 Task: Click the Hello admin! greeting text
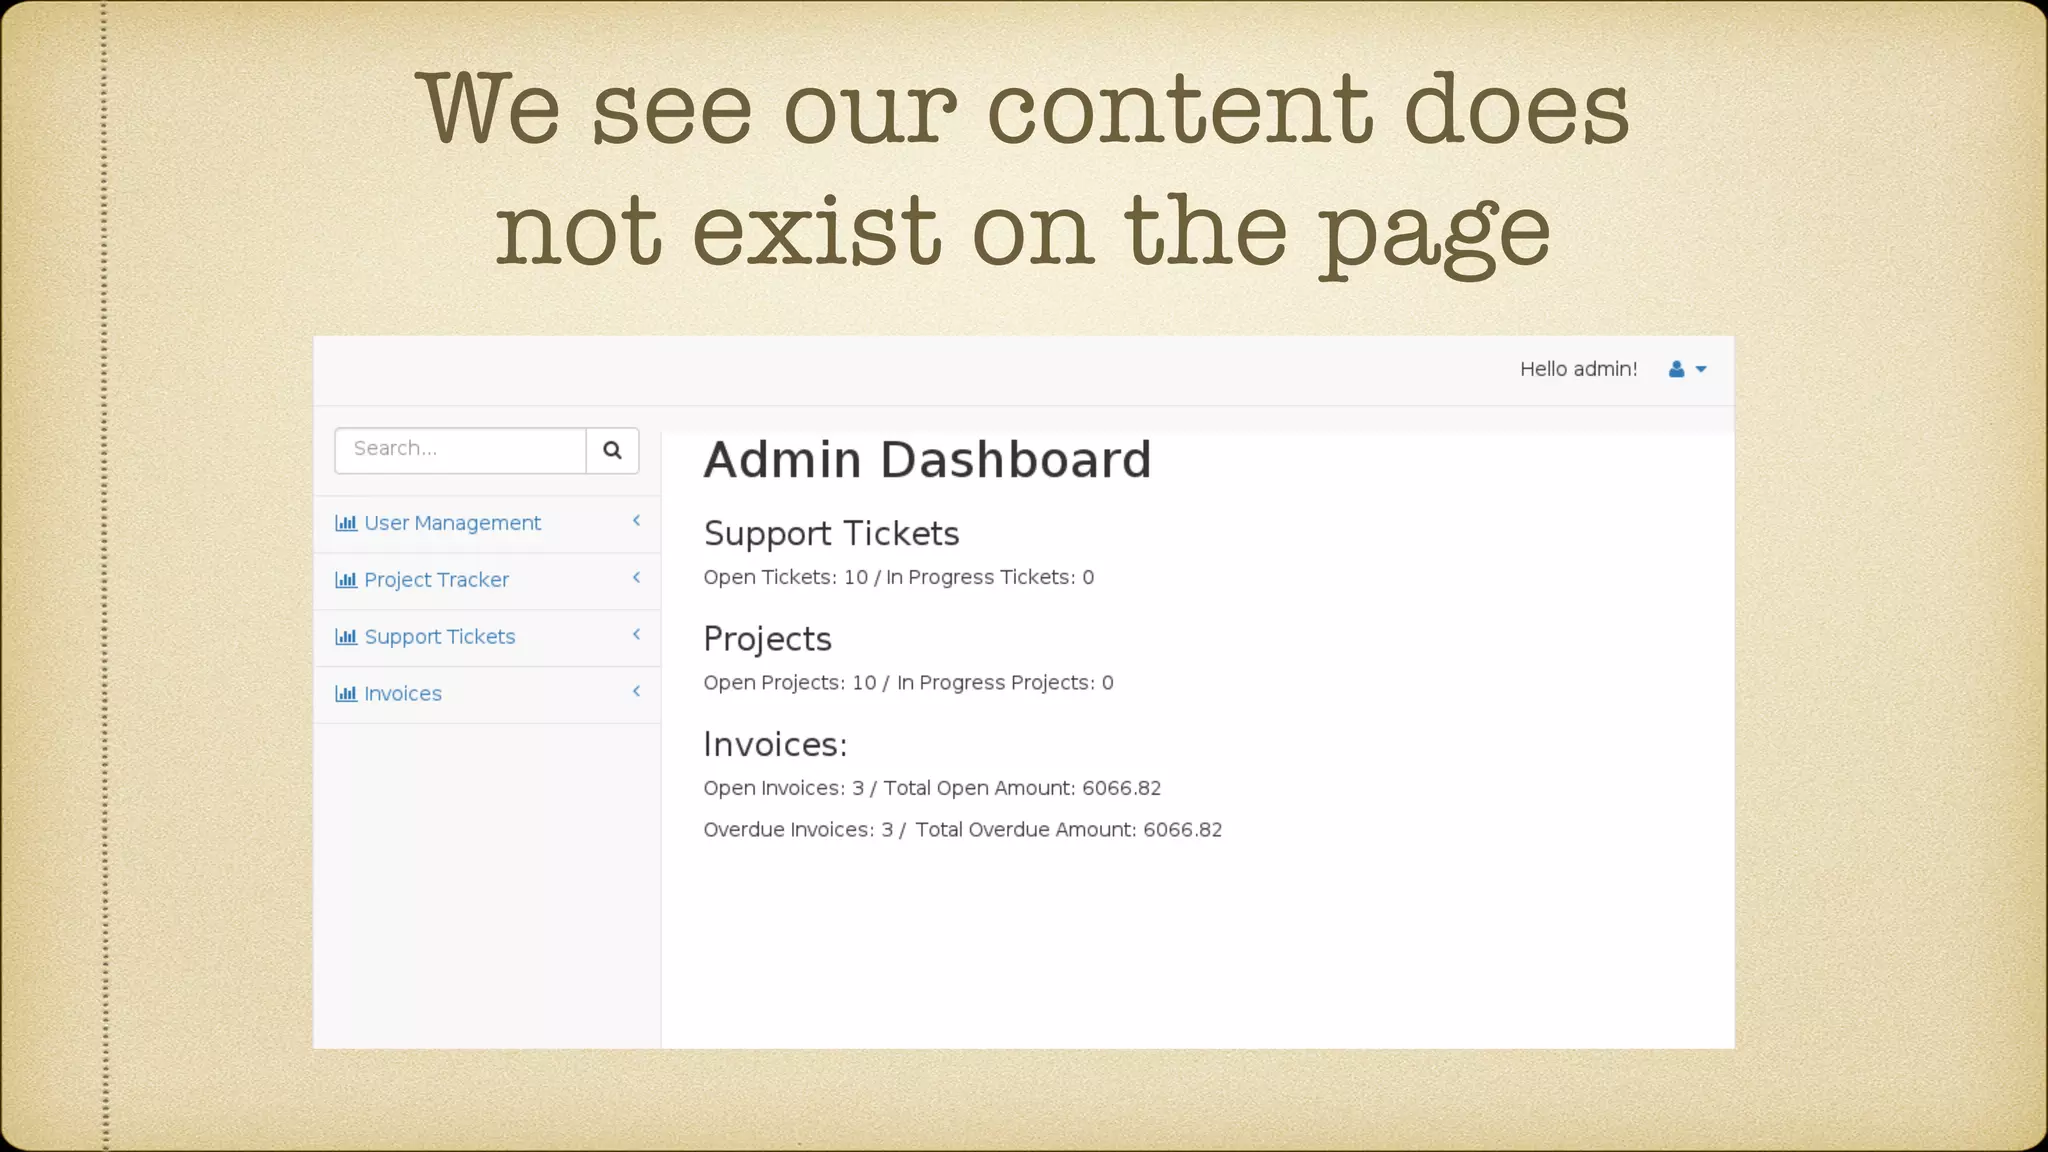tap(1578, 369)
